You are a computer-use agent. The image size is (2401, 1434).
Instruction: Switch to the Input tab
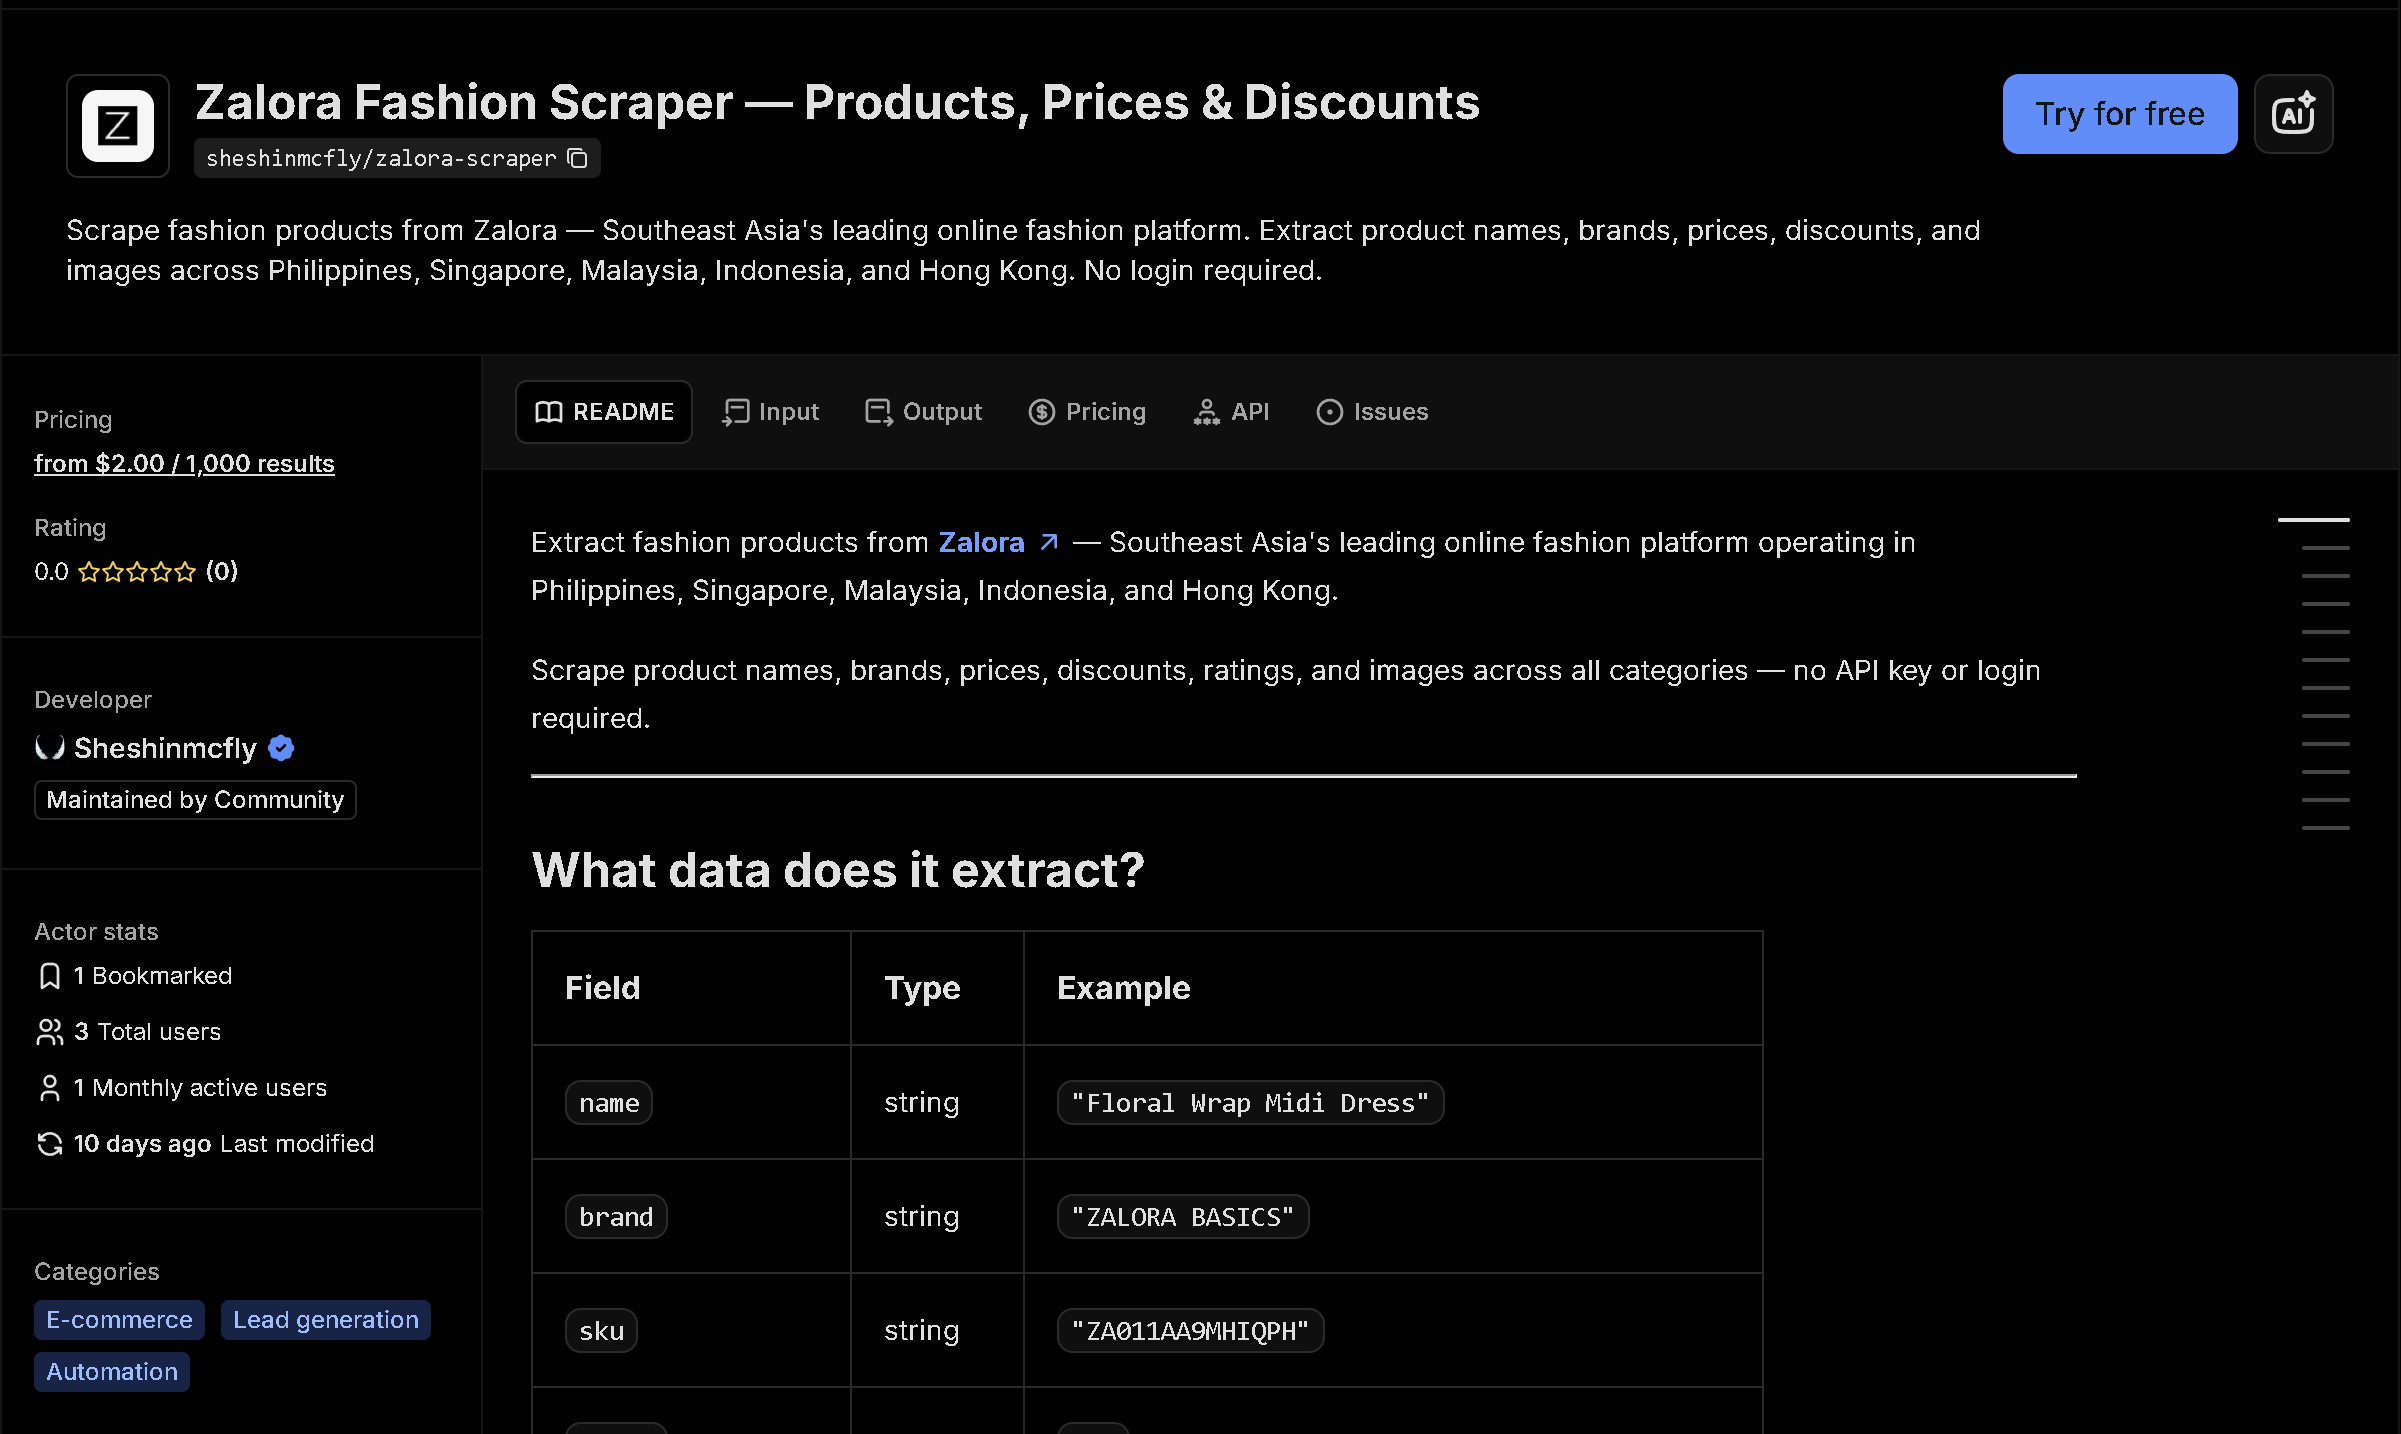coord(771,412)
